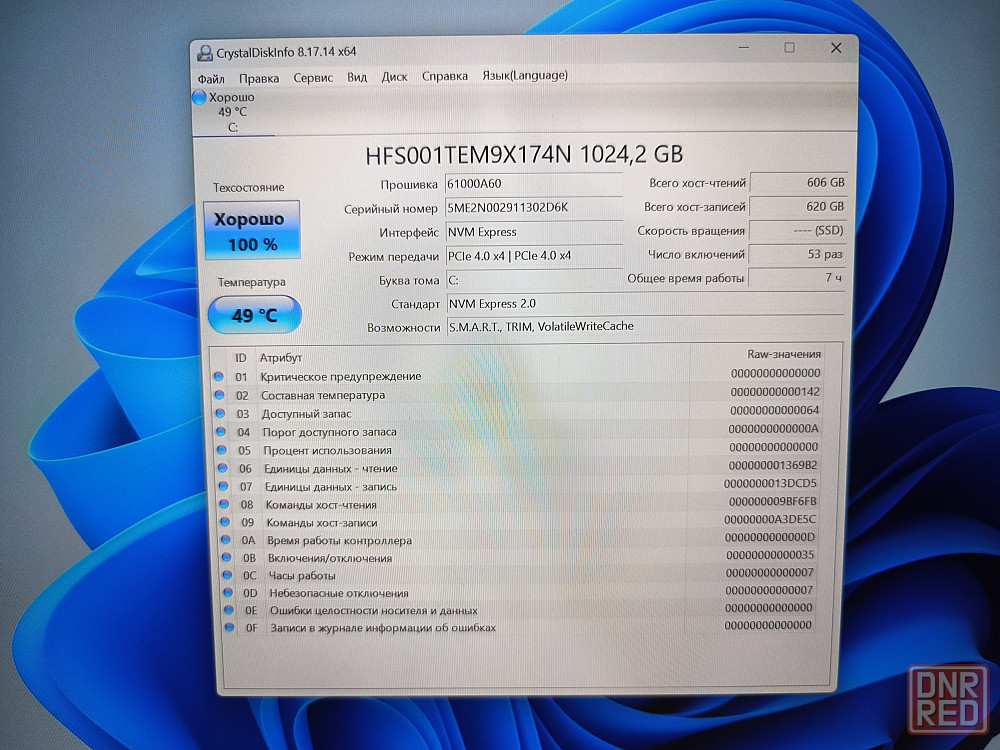This screenshot has width=1000, height=750.
Task: Open the Вид menu
Action: click(x=357, y=77)
